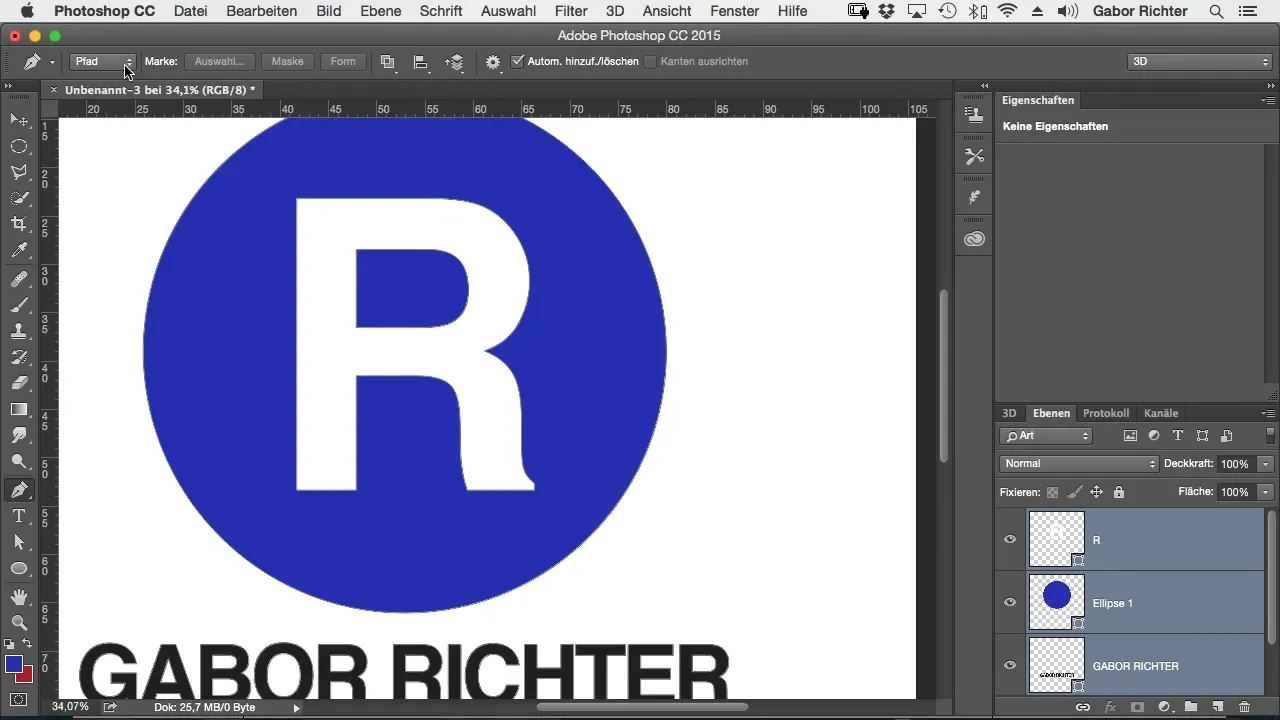Open Eigenschaften panel flyout menu
This screenshot has height=720, width=1280.
(x=1267, y=101)
